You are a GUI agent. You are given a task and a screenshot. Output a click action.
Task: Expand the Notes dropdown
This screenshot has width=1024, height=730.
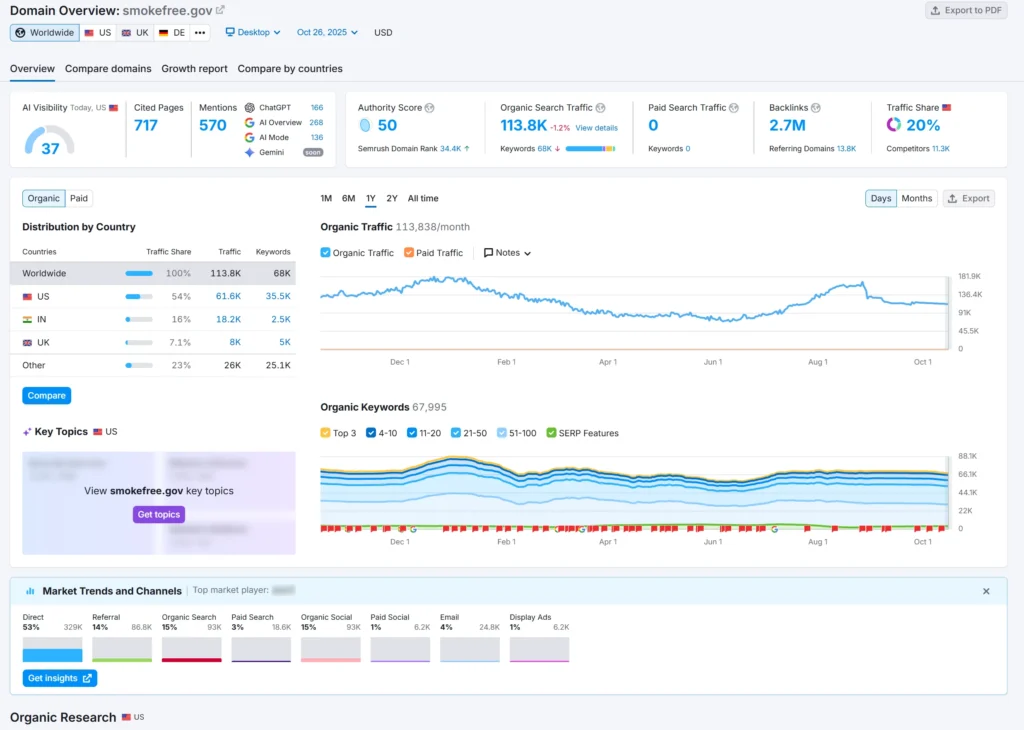[x=507, y=253]
